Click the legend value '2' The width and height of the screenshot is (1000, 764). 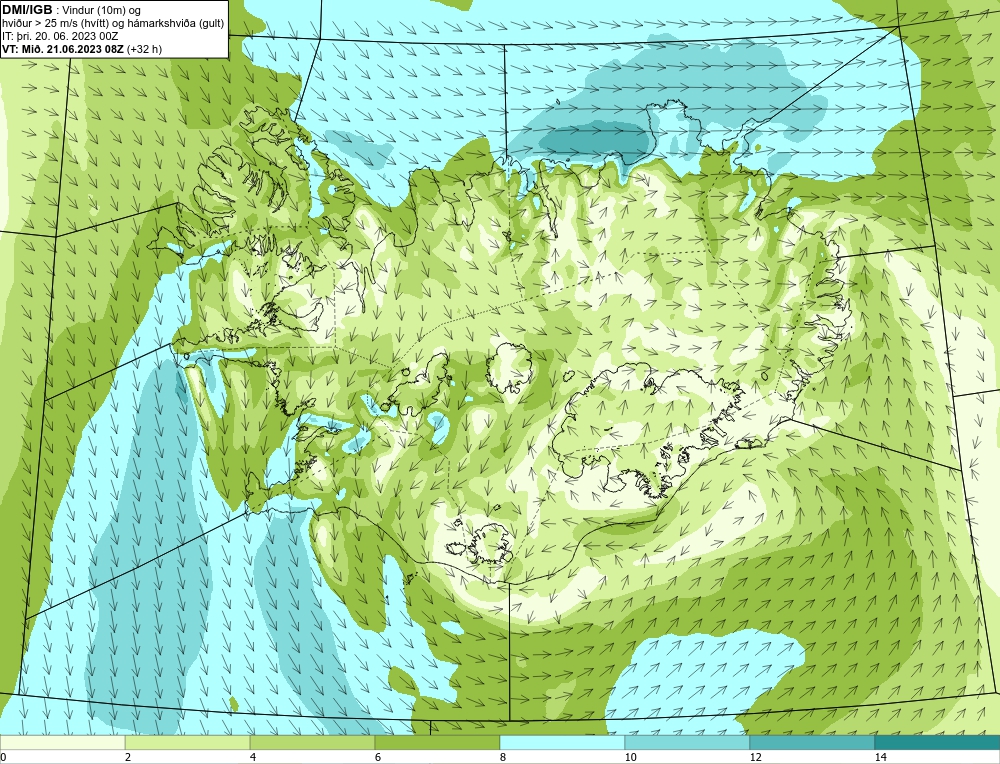pos(128,757)
